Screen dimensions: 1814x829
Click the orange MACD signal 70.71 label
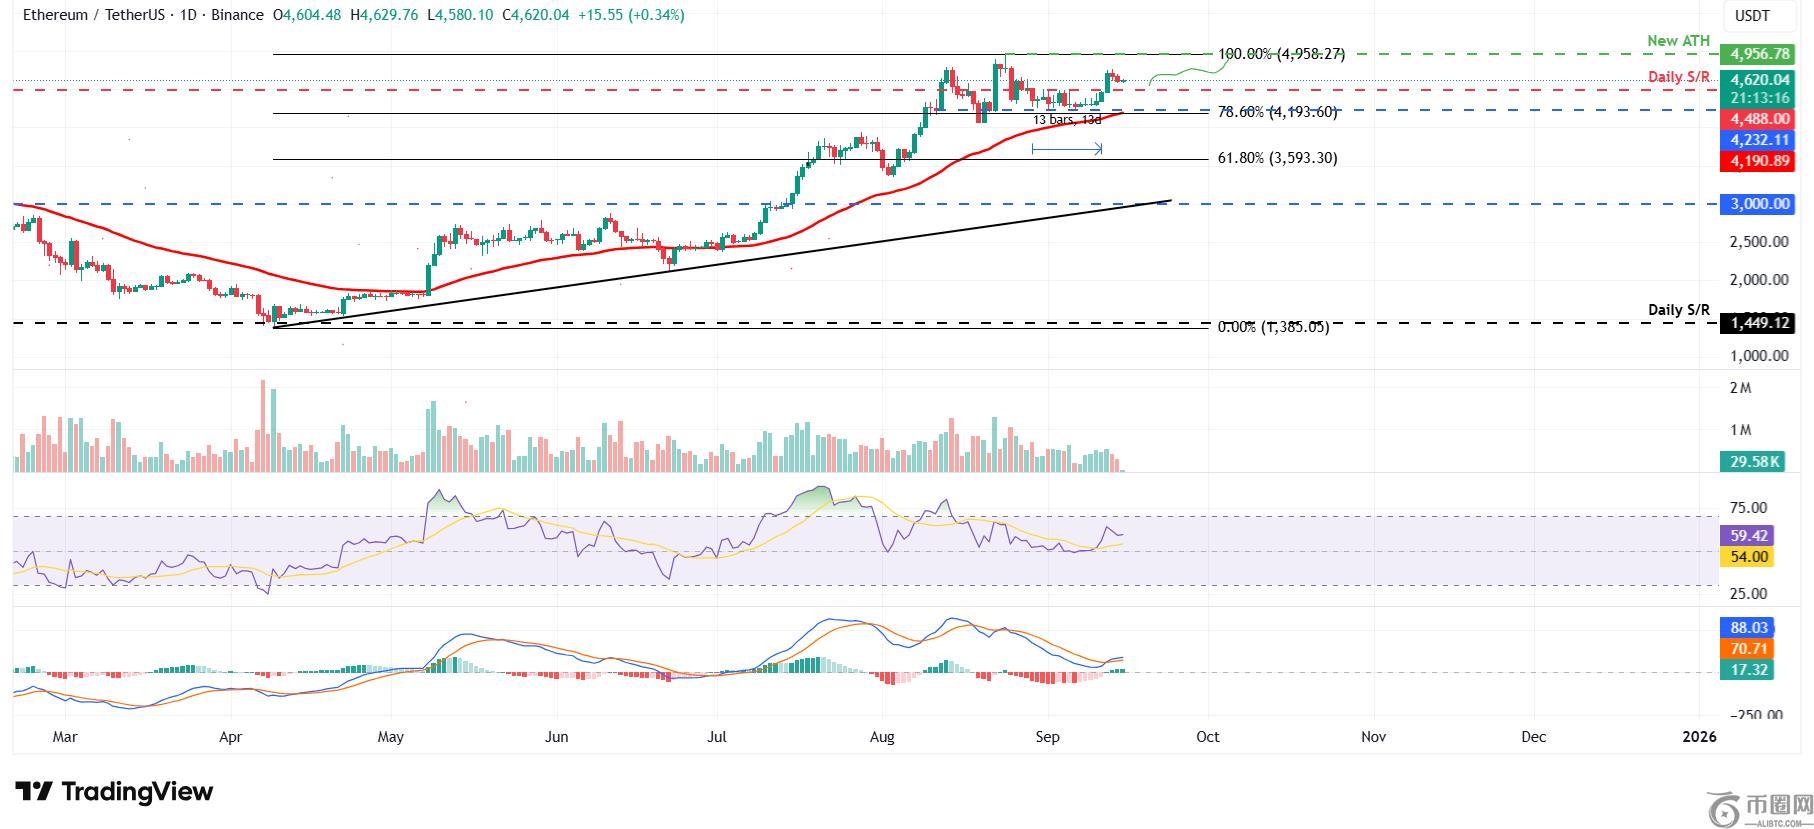[1746, 649]
